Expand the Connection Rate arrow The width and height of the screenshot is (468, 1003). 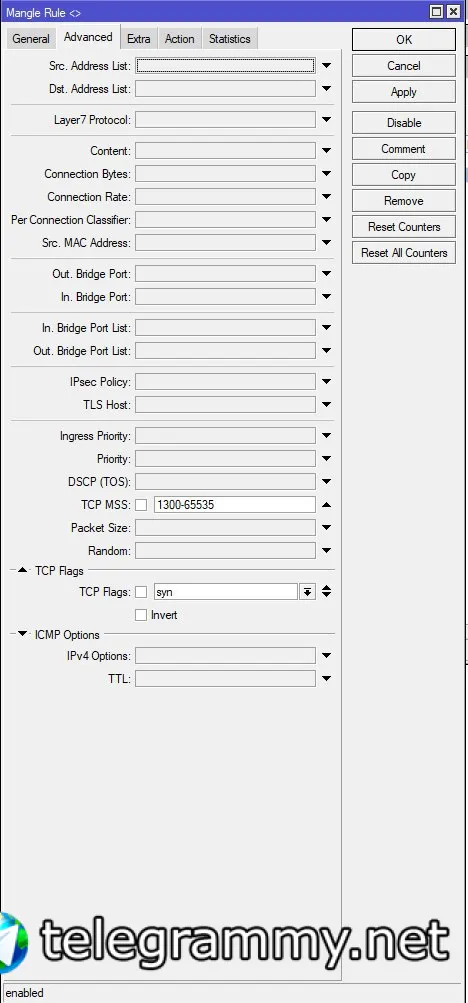(x=326, y=196)
